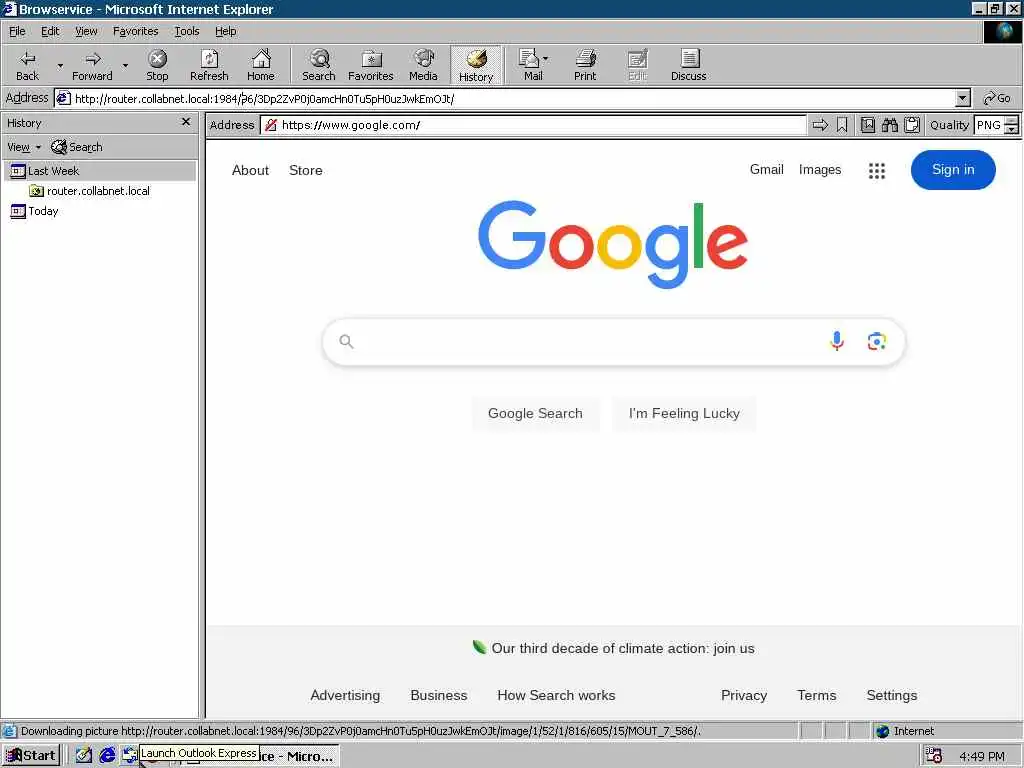1024x768 pixels.
Task: Click the voice search microphone icon
Action: coord(837,341)
